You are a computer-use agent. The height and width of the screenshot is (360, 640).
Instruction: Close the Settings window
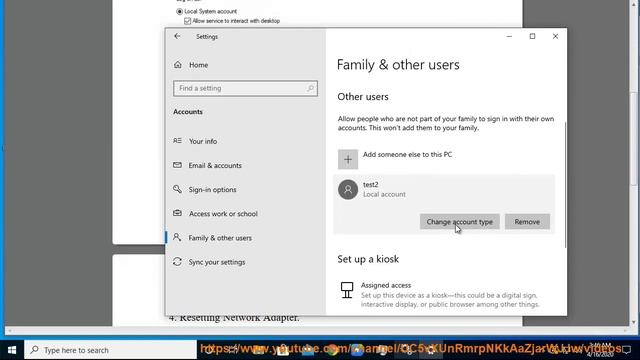(555, 36)
